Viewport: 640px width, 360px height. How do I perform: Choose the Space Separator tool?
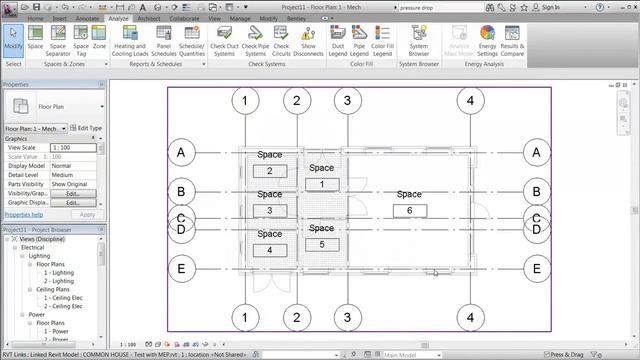tap(58, 41)
